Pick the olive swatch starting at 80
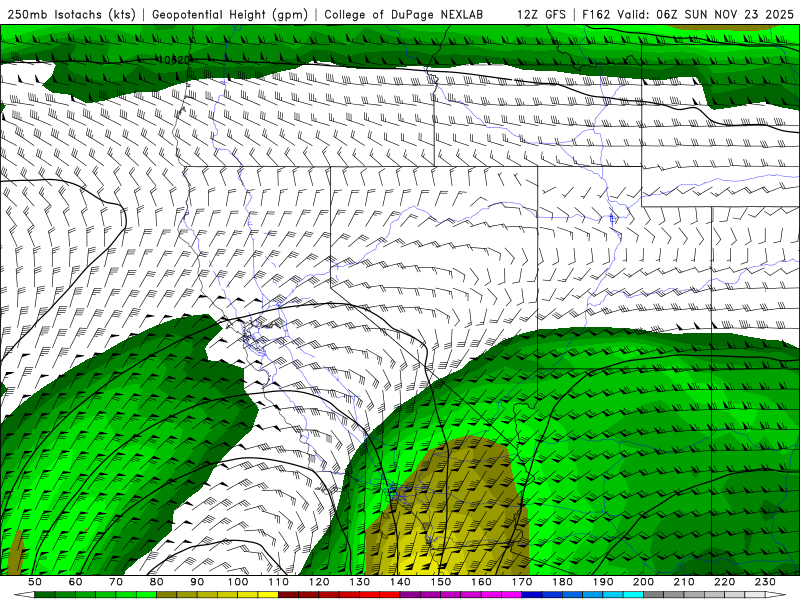The height and width of the screenshot is (600, 800). click(167, 595)
